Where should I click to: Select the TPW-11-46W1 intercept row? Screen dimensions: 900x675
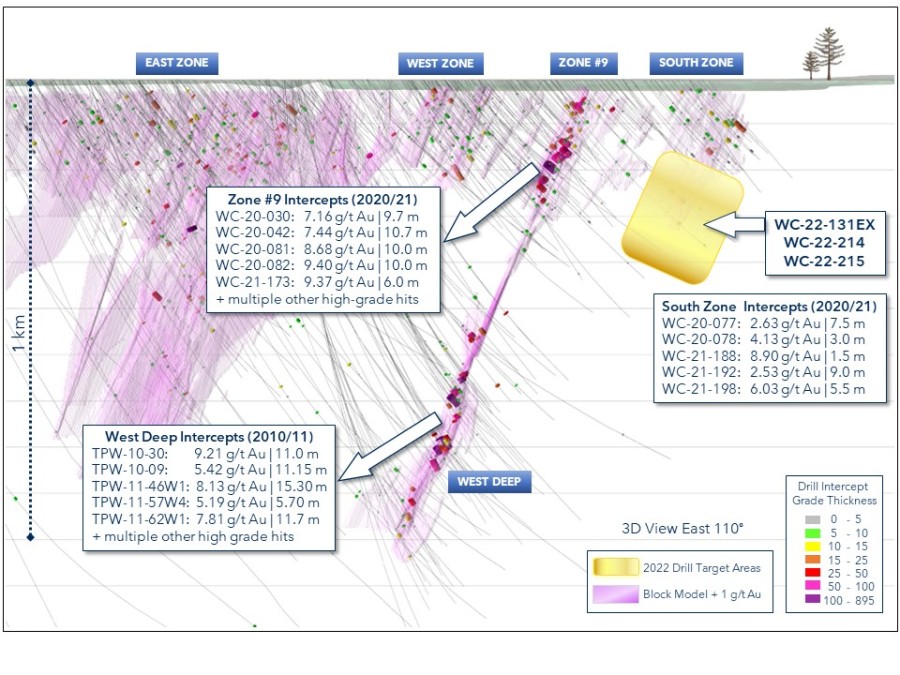(210, 486)
